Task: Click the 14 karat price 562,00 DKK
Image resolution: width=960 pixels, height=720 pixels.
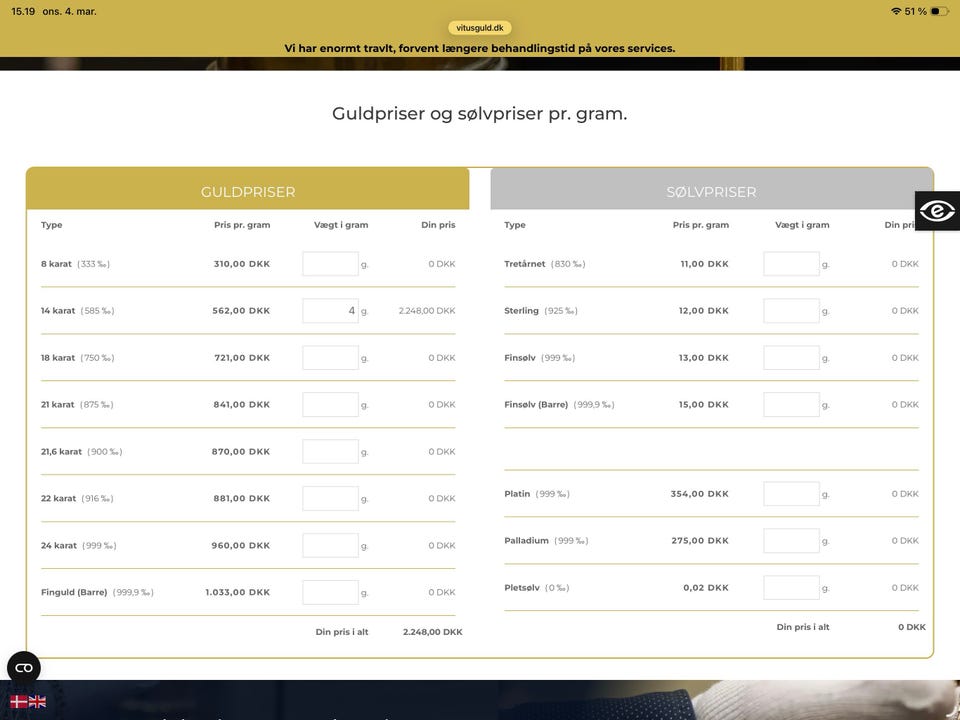Action: coord(241,311)
